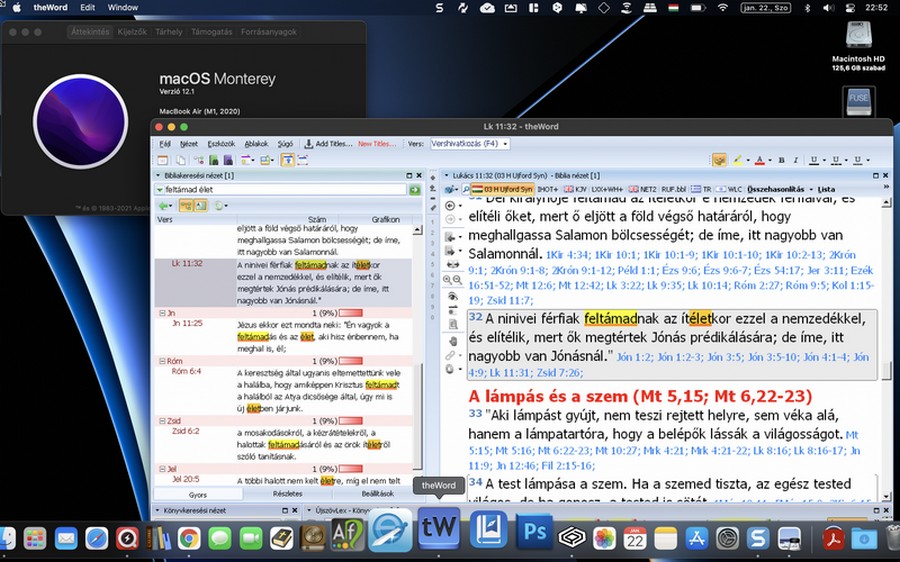Click the magnifier icon before 03 H Ujford Syn
Image resolution: width=900 pixels, height=562 pixels.
pos(465,189)
